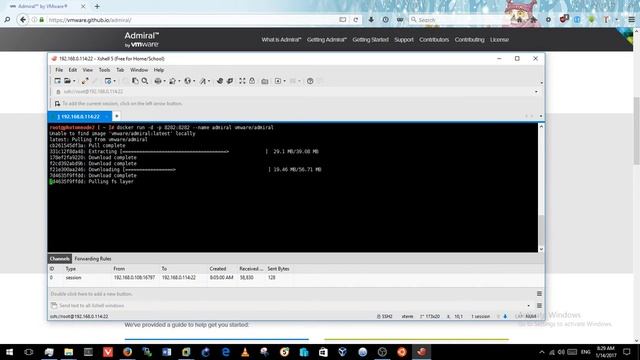The height and width of the screenshot is (360, 640).
Task: Click the Firefox back arrow
Action: pyautogui.click(x=23, y=20)
